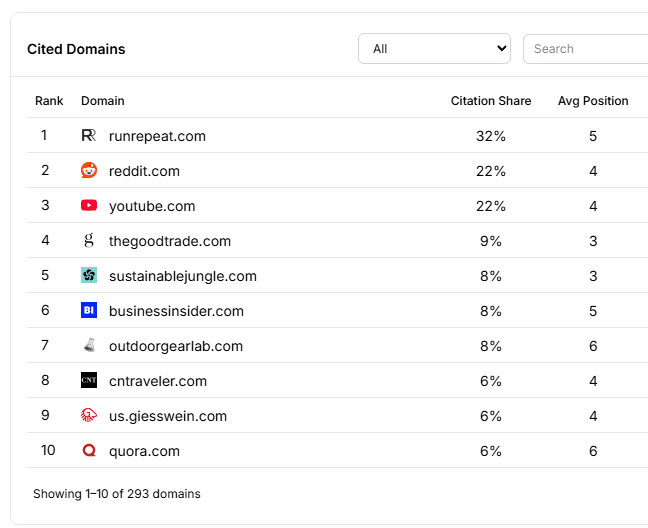Click the runrepeat.com favicon
This screenshot has width=648, height=528.
pyautogui.click(x=89, y=136)
